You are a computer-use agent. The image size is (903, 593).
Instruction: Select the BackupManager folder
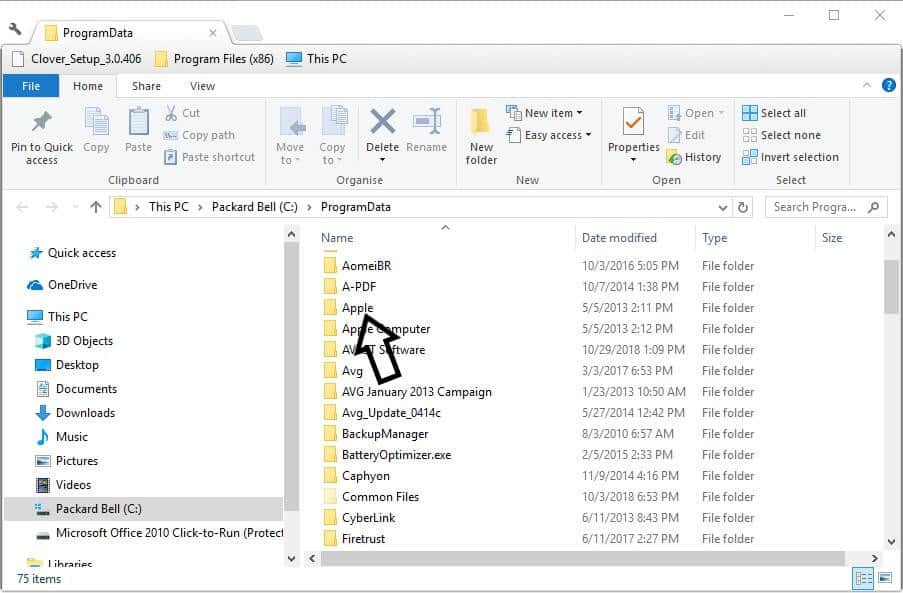click(375, 434)
